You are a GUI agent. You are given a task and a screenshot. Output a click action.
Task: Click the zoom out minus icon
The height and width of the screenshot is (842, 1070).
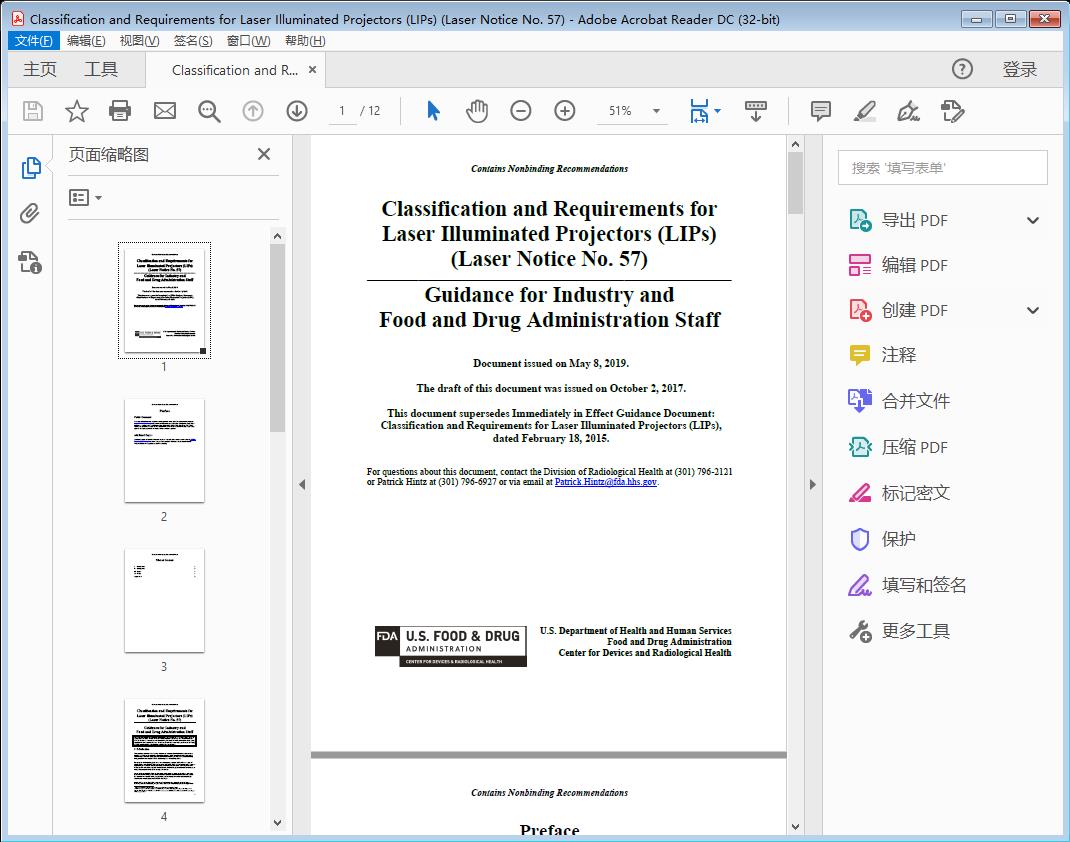click(521, 111)
